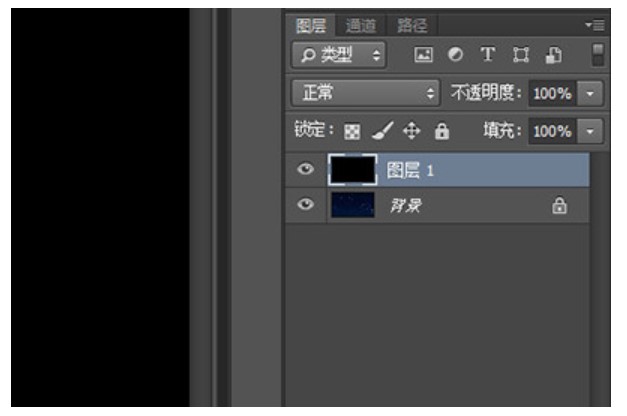Hide the 背景 layer eye icon

tap(306, 204)
